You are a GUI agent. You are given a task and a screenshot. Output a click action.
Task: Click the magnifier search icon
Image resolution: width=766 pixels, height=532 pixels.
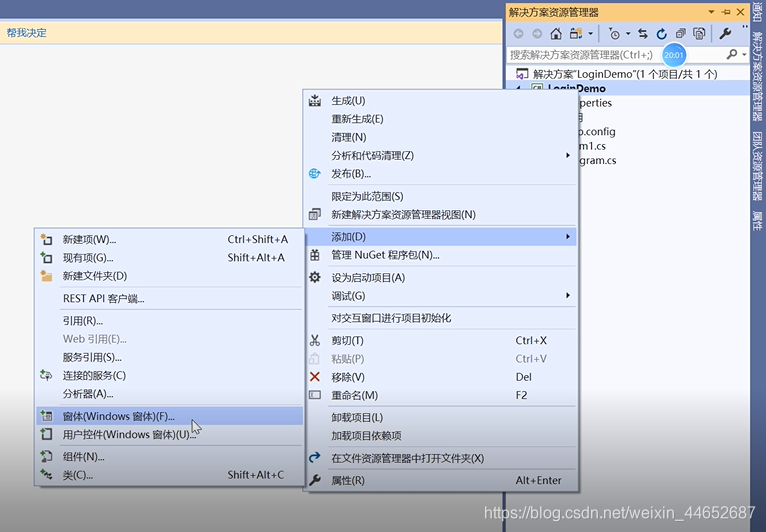click(732, 54)
